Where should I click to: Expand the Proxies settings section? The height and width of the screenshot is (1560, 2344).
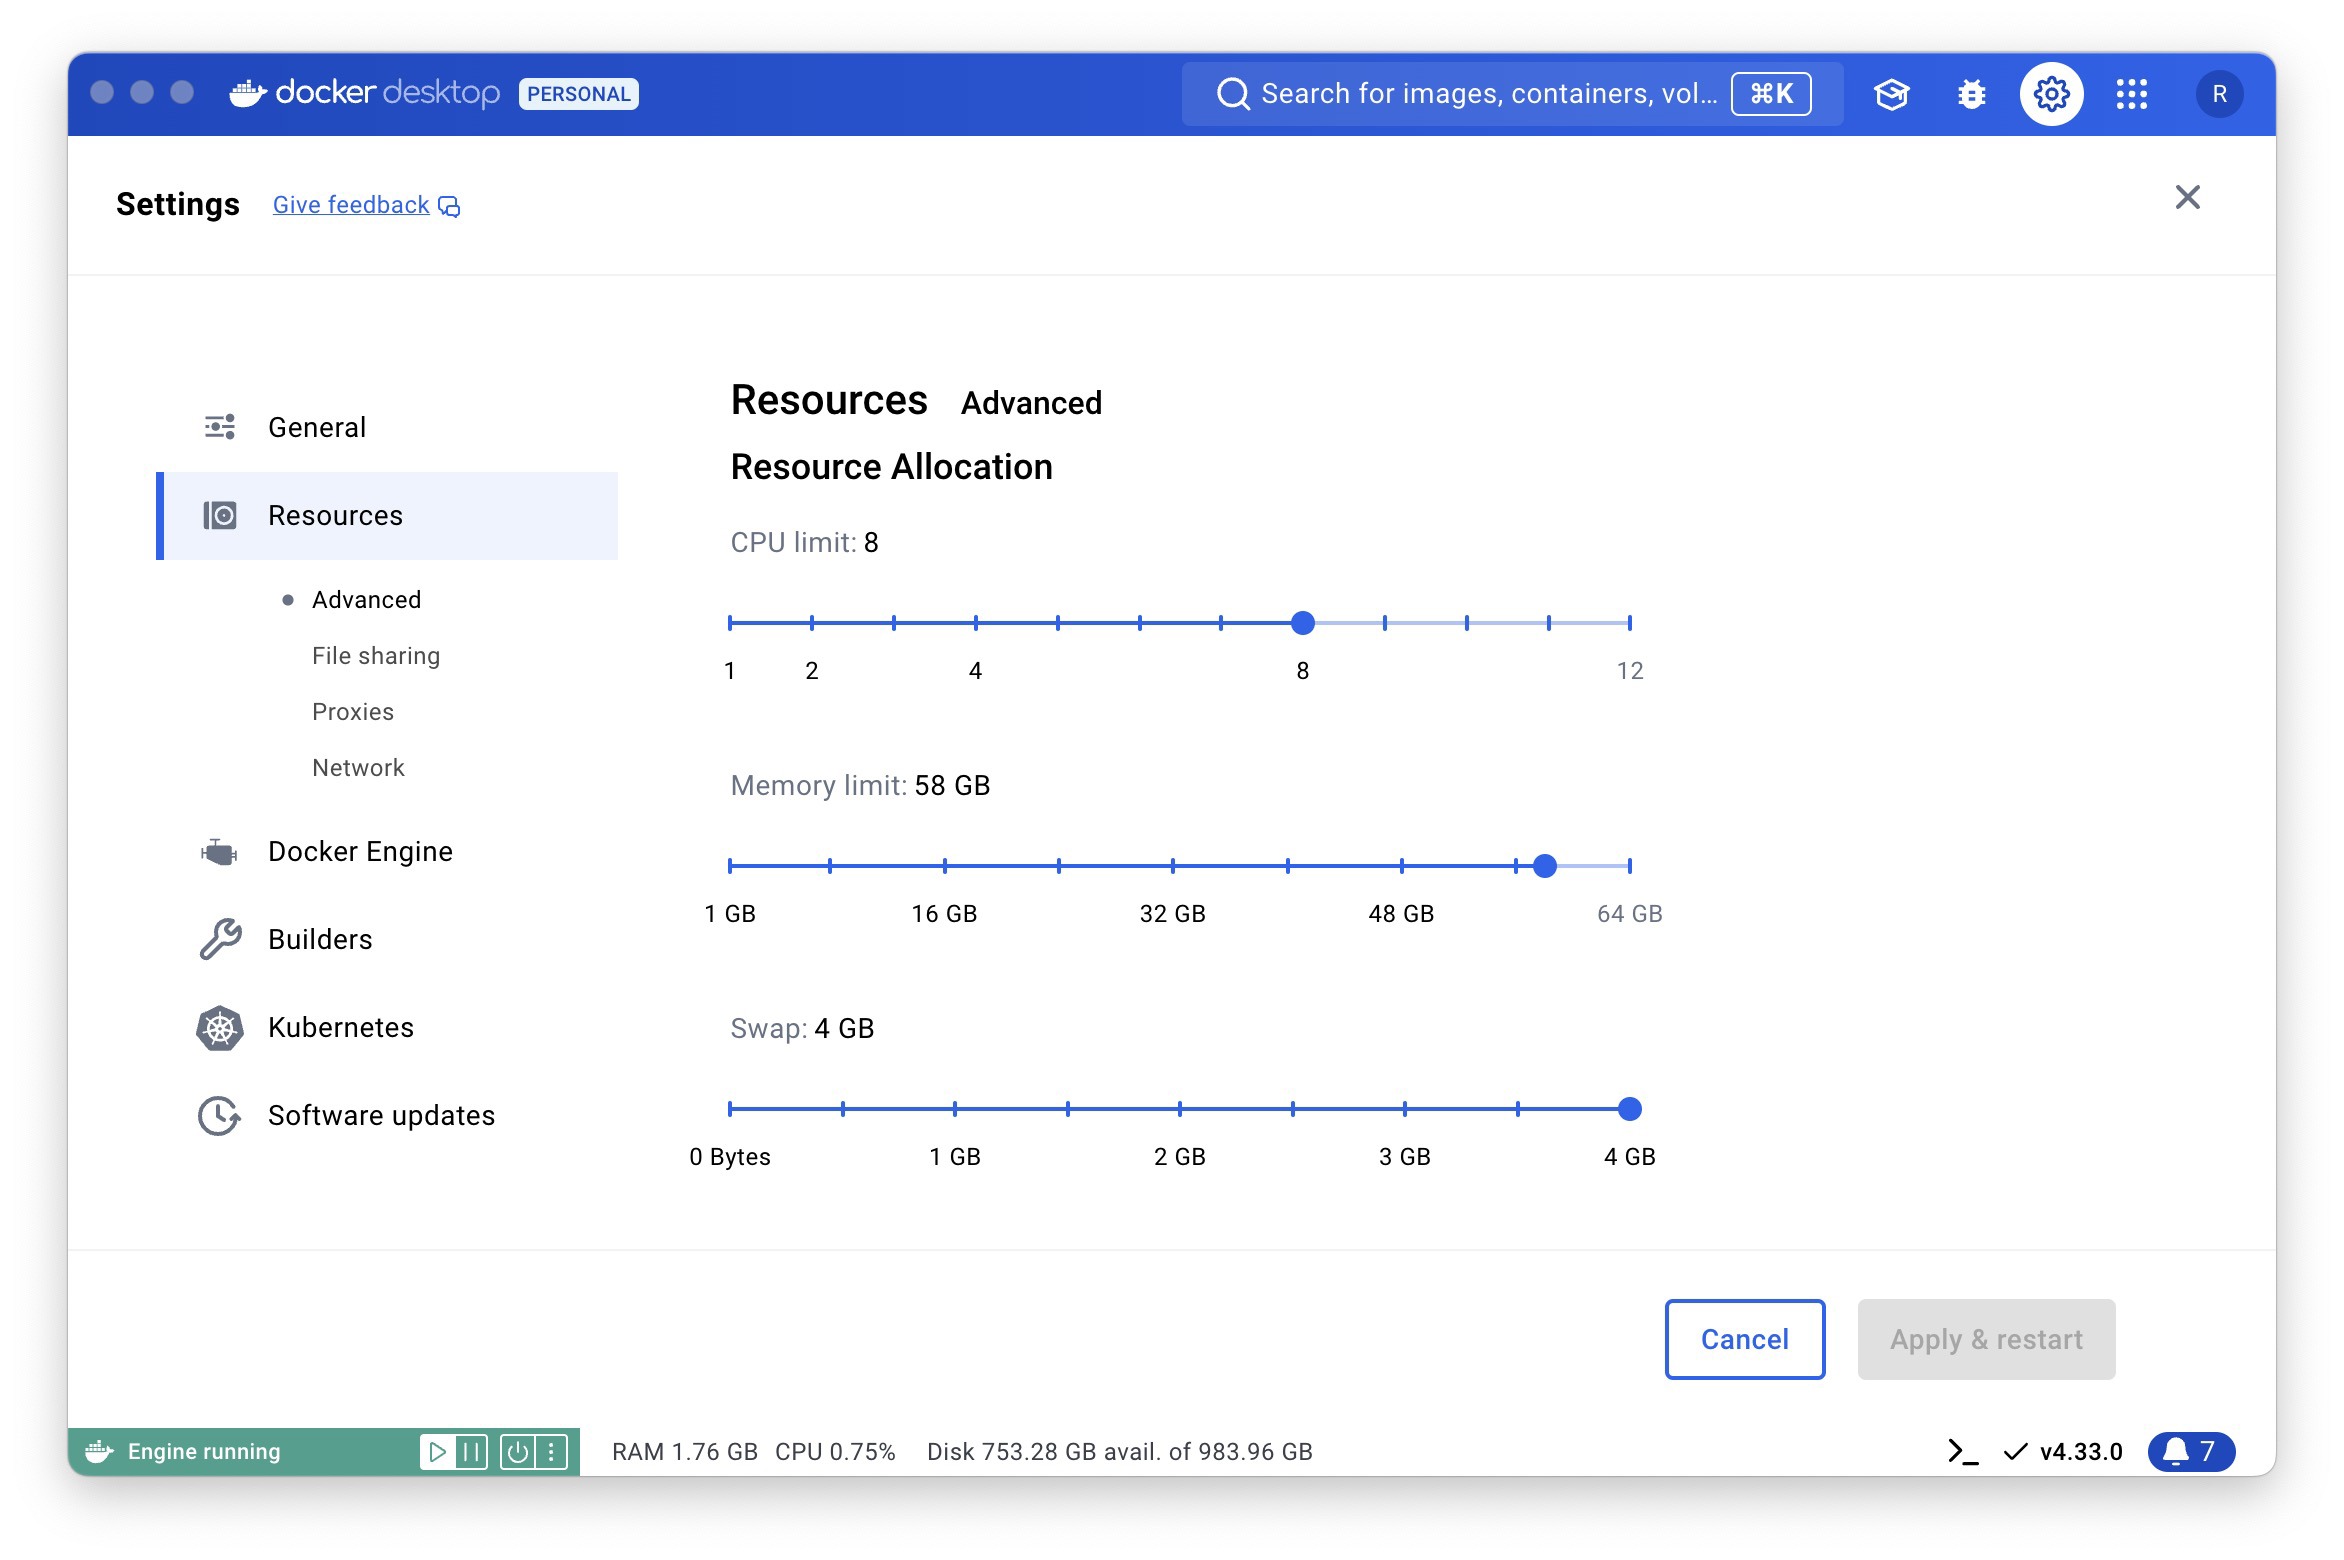[x=352, y=710]
